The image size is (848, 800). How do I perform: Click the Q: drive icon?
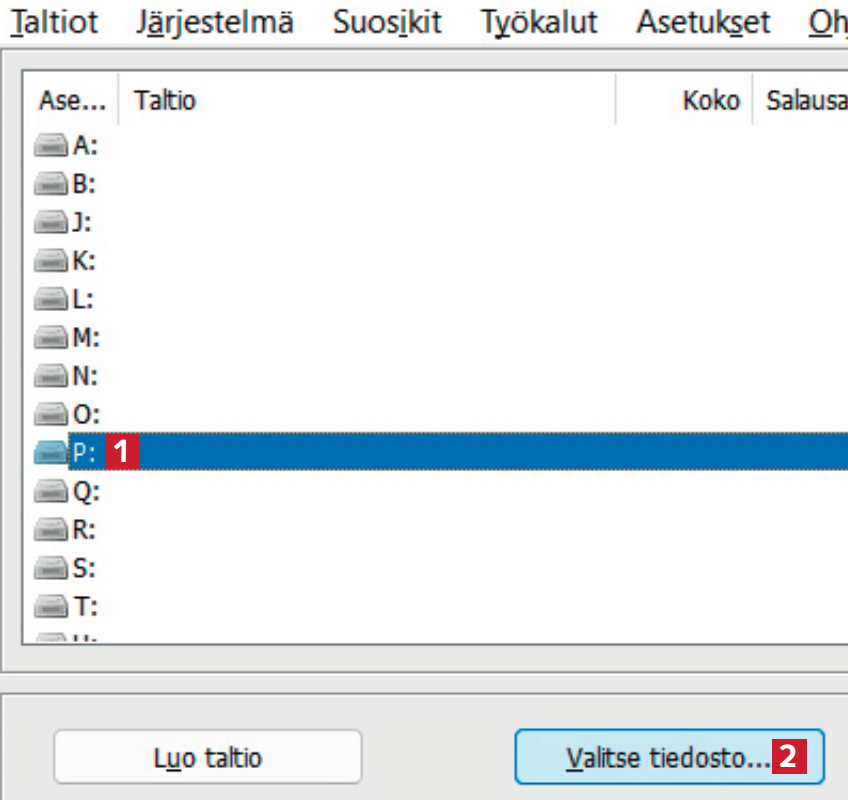click(51, 491)
